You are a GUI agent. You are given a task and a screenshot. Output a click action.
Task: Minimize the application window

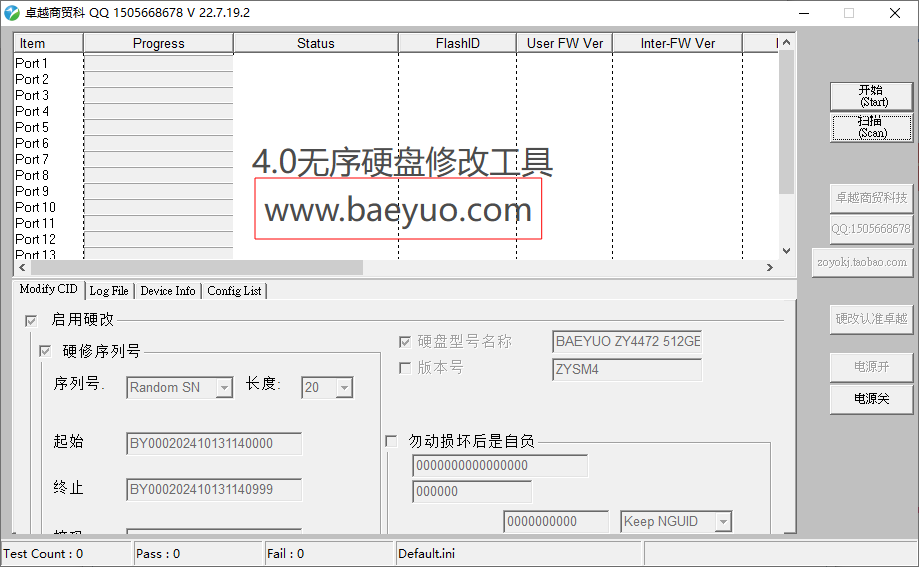pyautogui.click(x=804, y=13)
